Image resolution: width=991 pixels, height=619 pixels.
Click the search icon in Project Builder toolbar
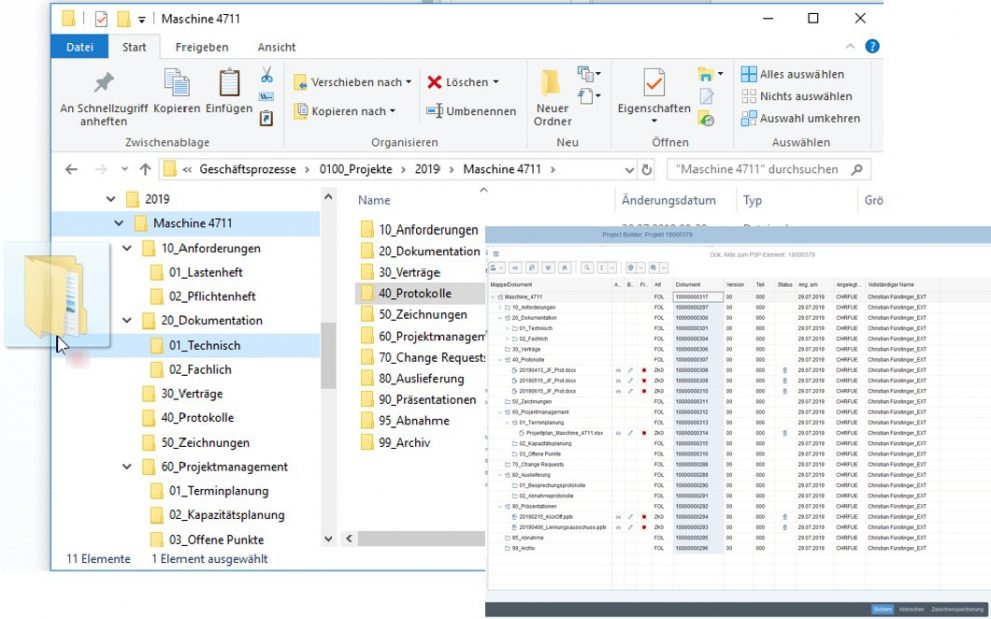coord(587,268)
